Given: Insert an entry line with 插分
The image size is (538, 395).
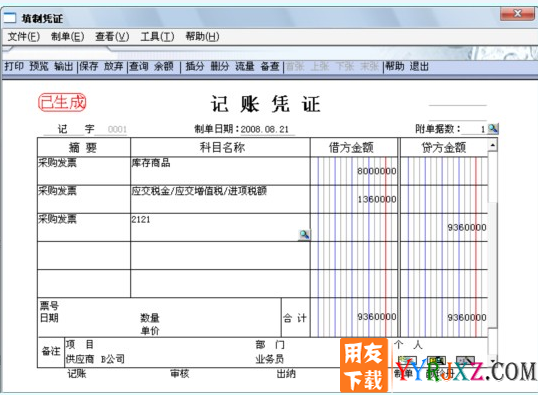Looking at the screenshot, I should point(195,66).
